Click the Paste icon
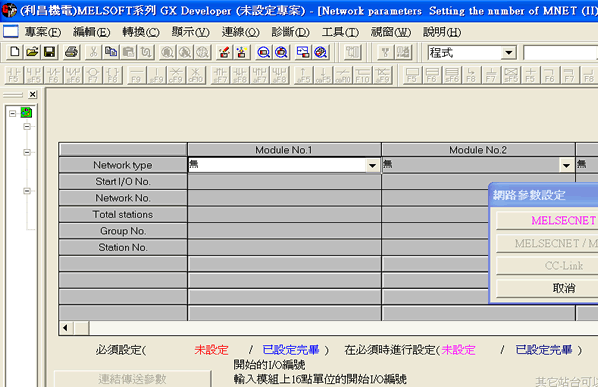598x387 pixels. (x=129, y=52)
